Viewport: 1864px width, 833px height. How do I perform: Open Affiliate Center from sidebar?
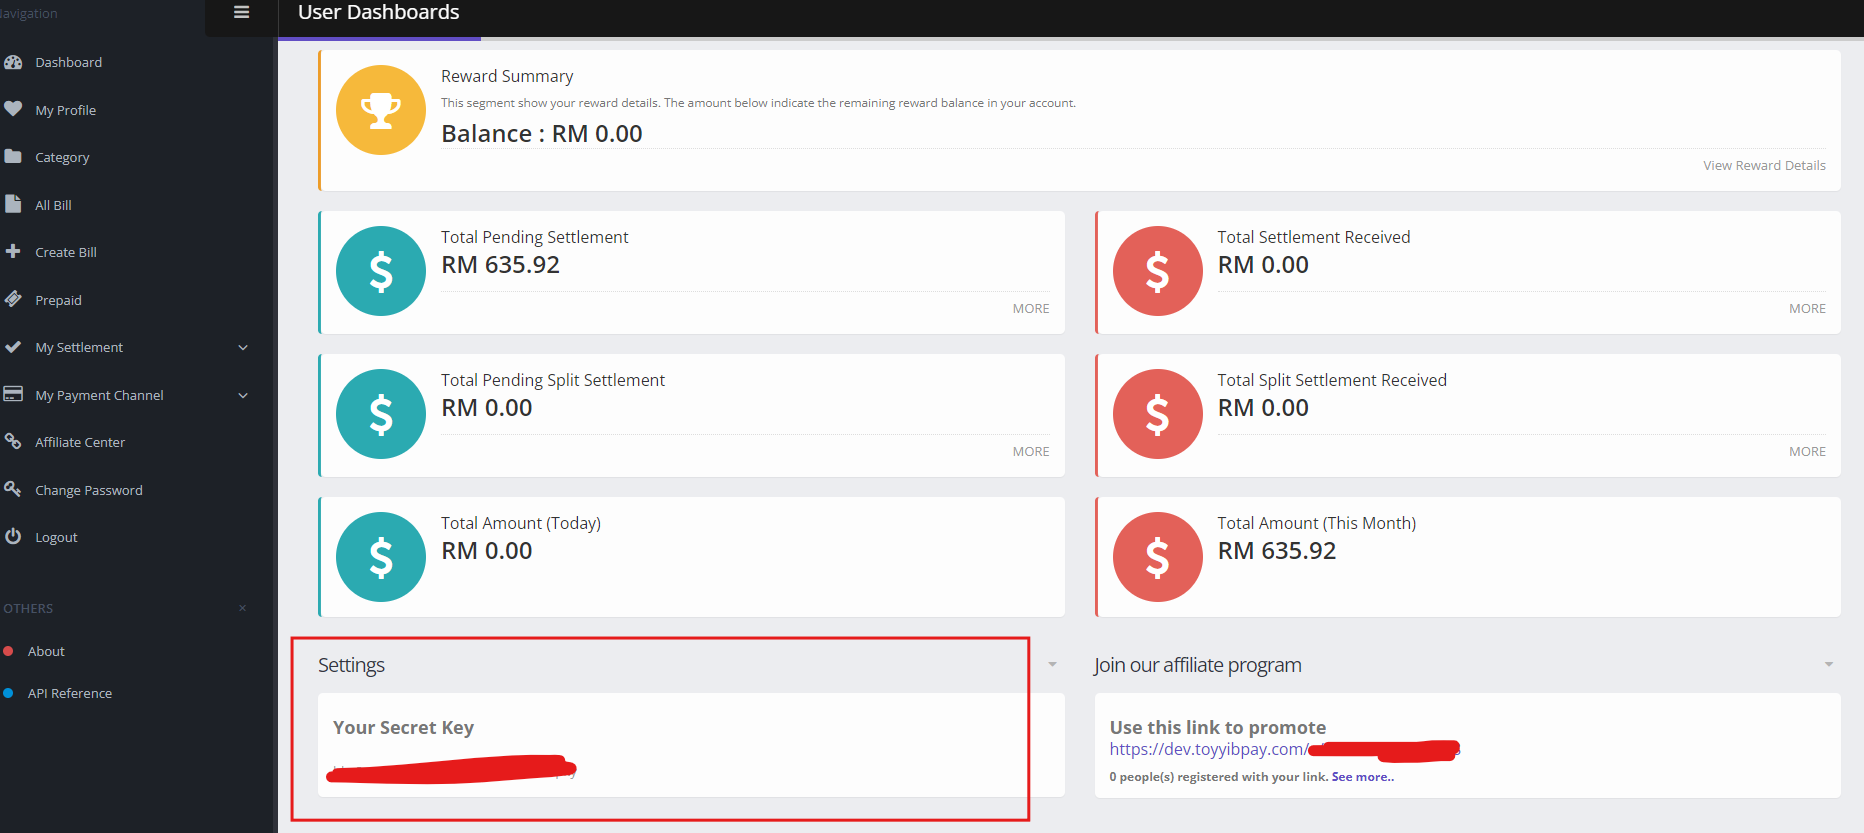click(80, 442)
